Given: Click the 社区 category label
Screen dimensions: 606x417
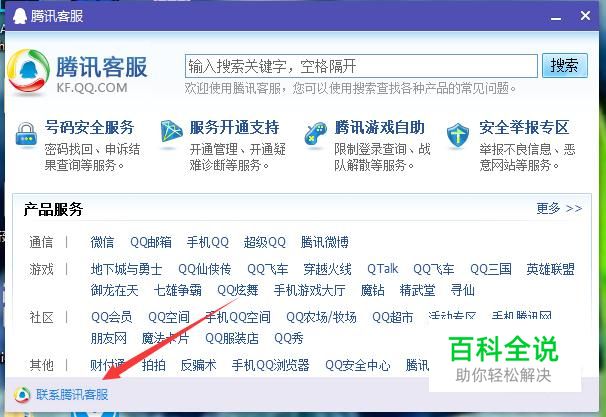Looking at the screenshot, I should point(41,317).
